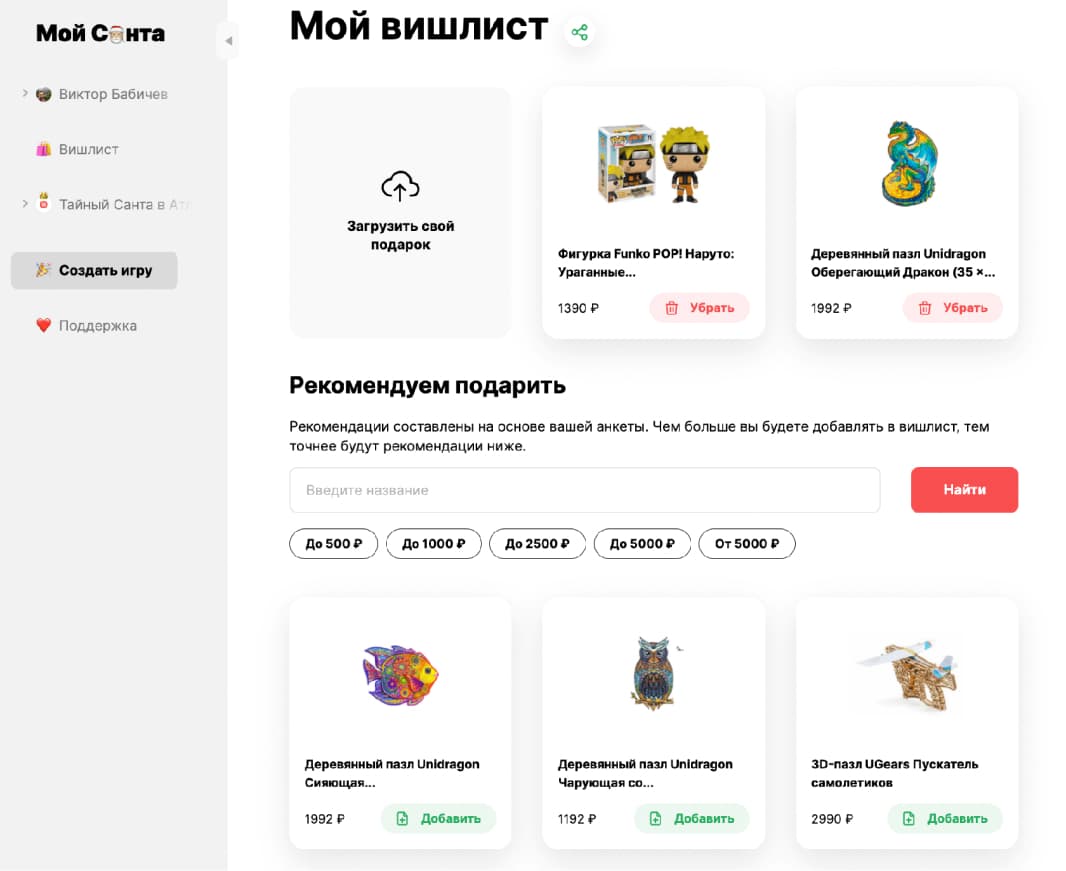Click the heart icon next to Поддержка
Viewport: 1066px width, 871px height.
(44, 325)
